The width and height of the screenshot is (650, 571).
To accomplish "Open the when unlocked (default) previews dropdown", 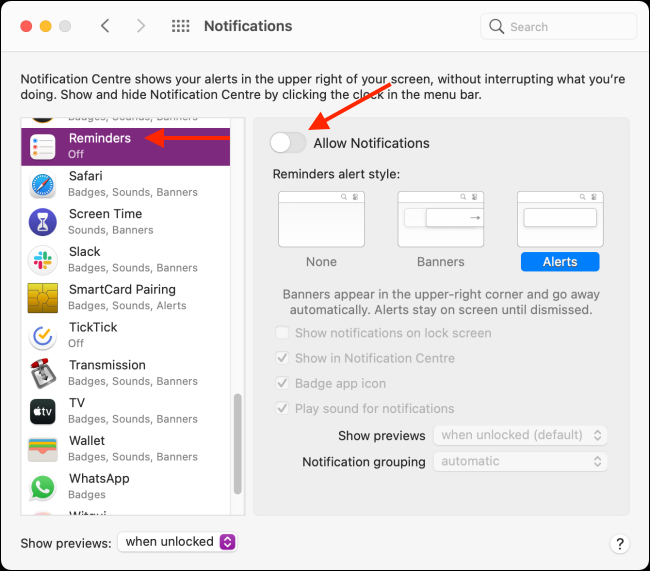I will coord(520,435).
